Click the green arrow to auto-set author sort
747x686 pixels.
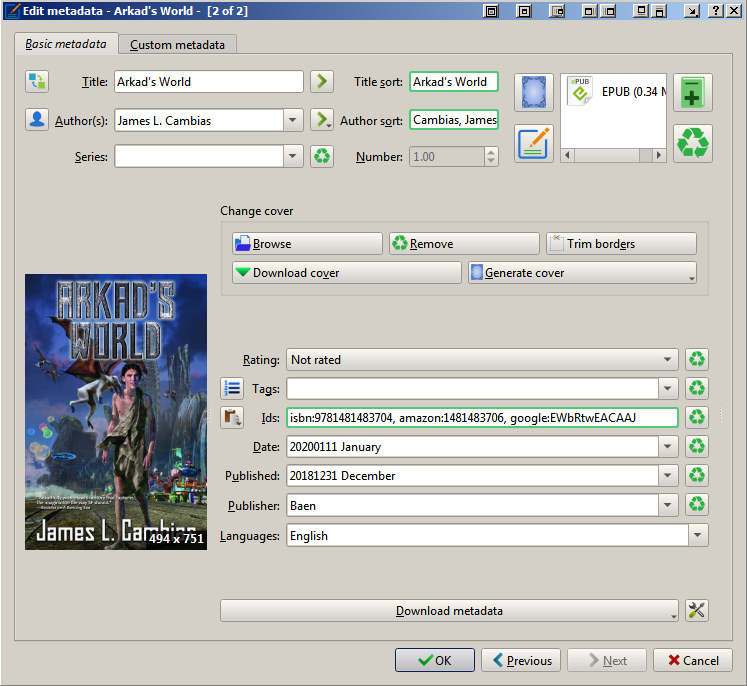pos(322,120)
